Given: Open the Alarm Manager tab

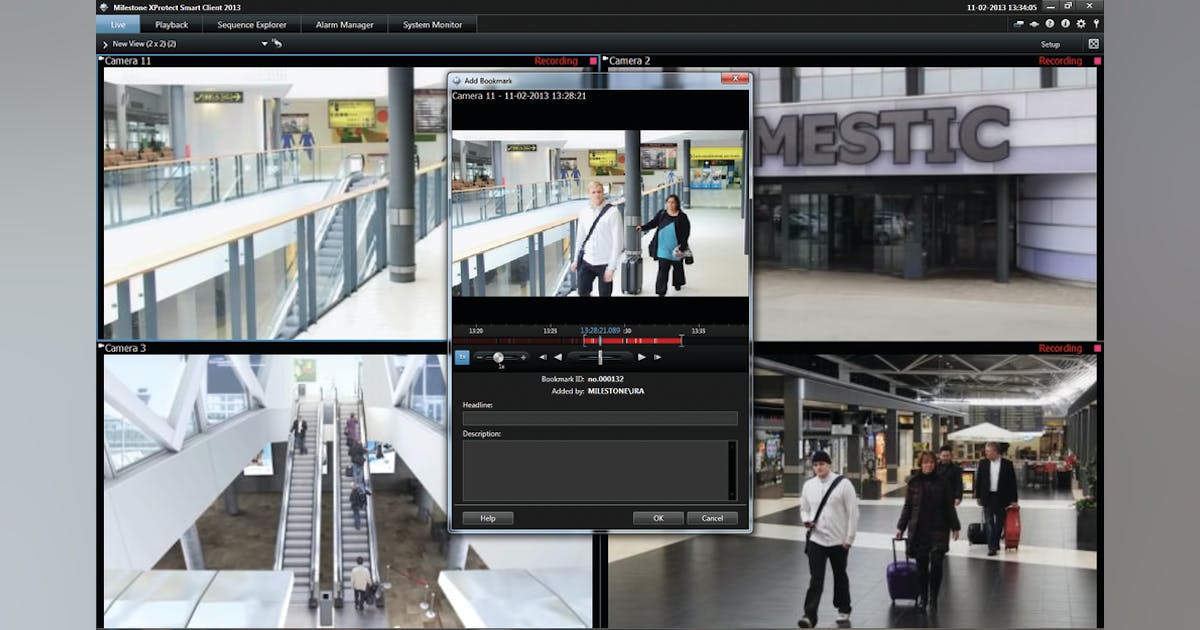Looking at the screenshot, I should tap(344, 24).
